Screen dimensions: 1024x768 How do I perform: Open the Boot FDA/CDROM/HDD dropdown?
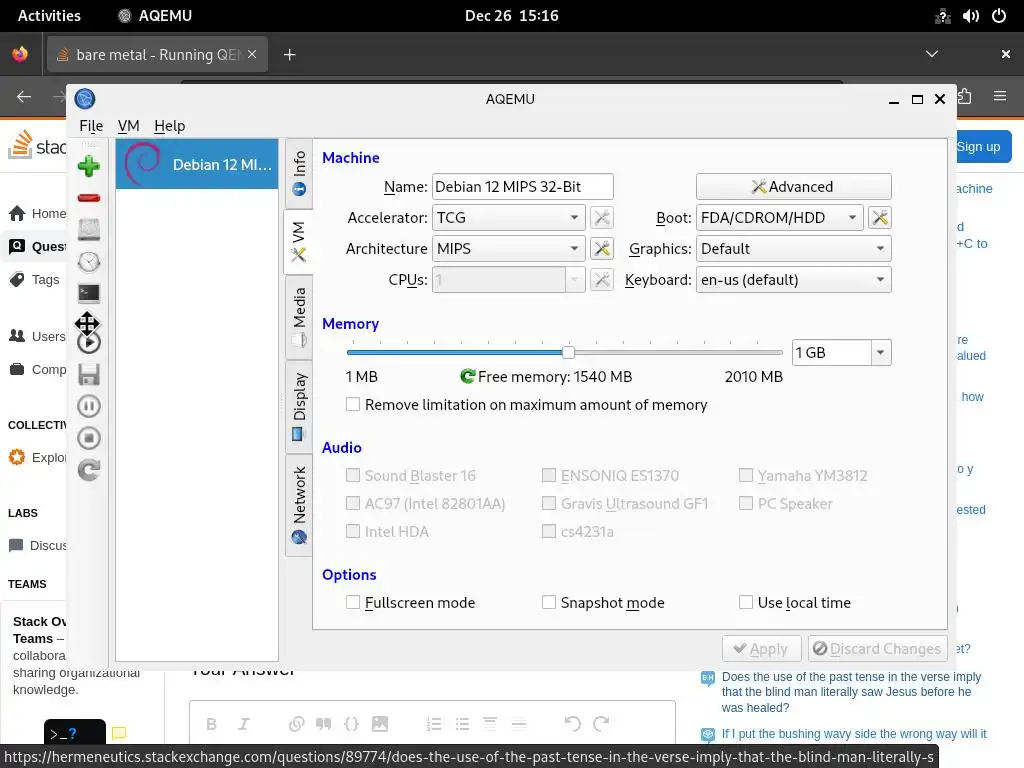coord(779,217)
